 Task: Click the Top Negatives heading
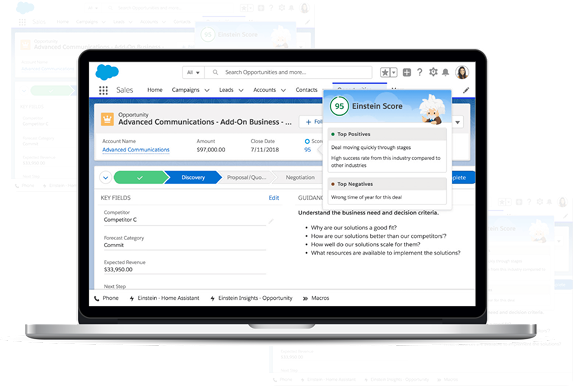pyautogui.click(x=355, y=184)
